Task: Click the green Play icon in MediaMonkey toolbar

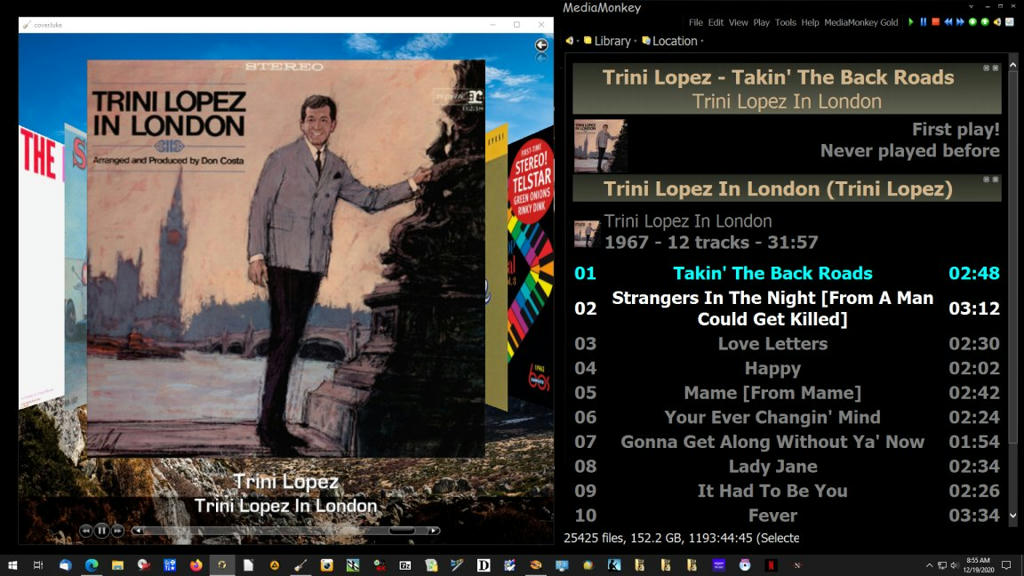Action: (x=911, y=22)
